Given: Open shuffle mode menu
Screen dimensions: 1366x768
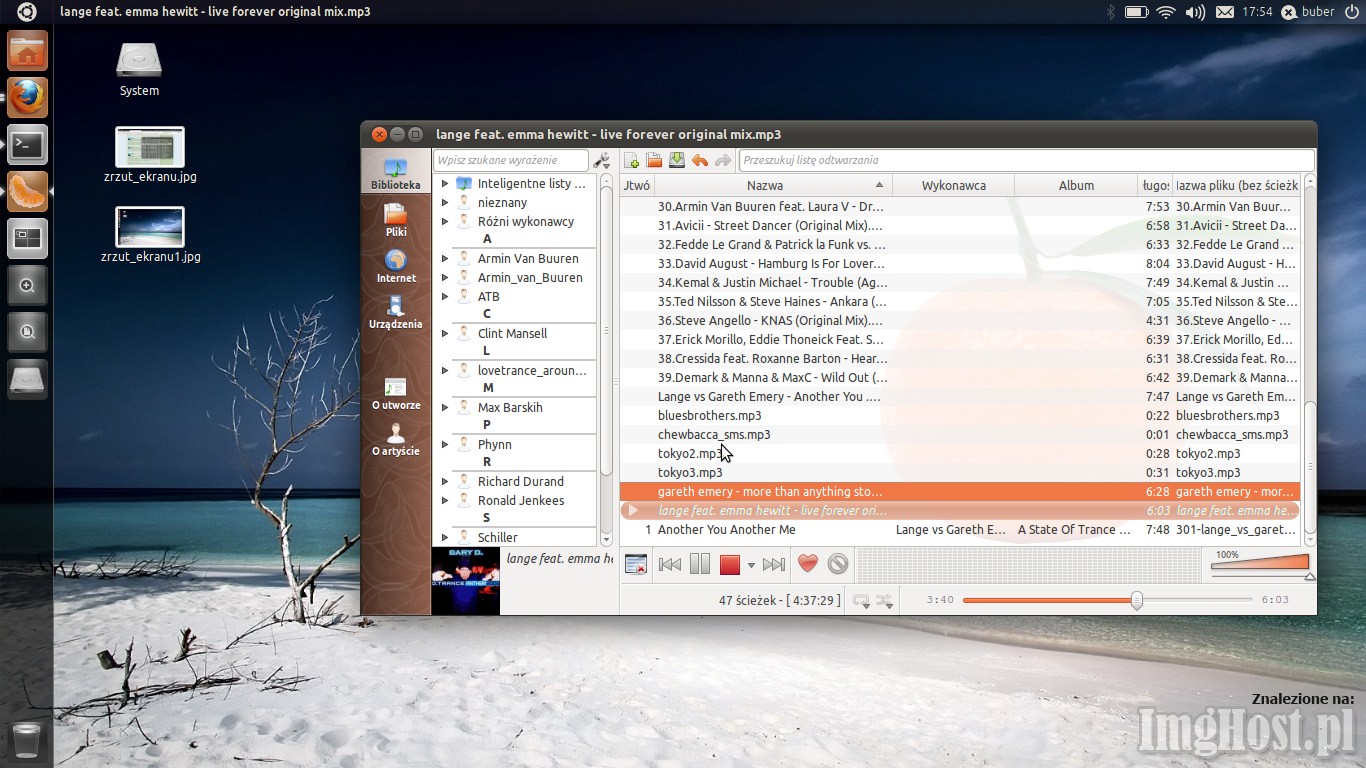Looking at the screenshot, I should coord(885,600).
